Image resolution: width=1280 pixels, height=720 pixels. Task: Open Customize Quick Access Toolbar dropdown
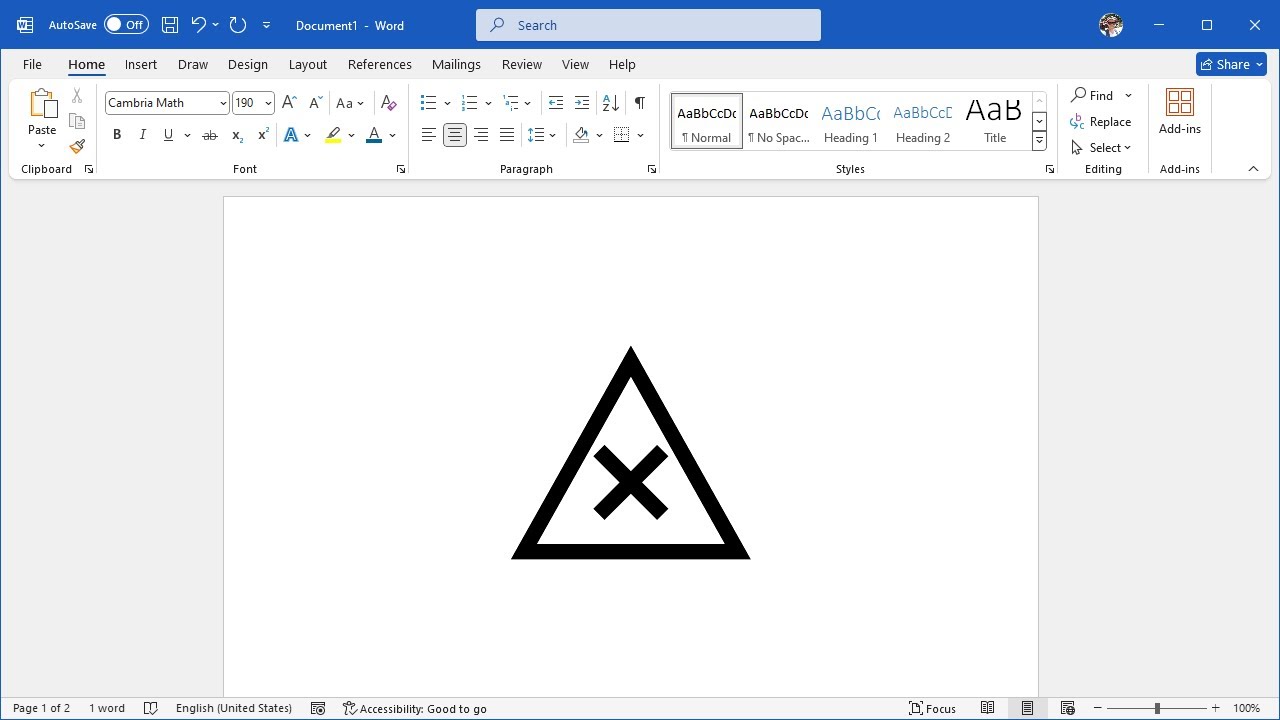[266, 25]
